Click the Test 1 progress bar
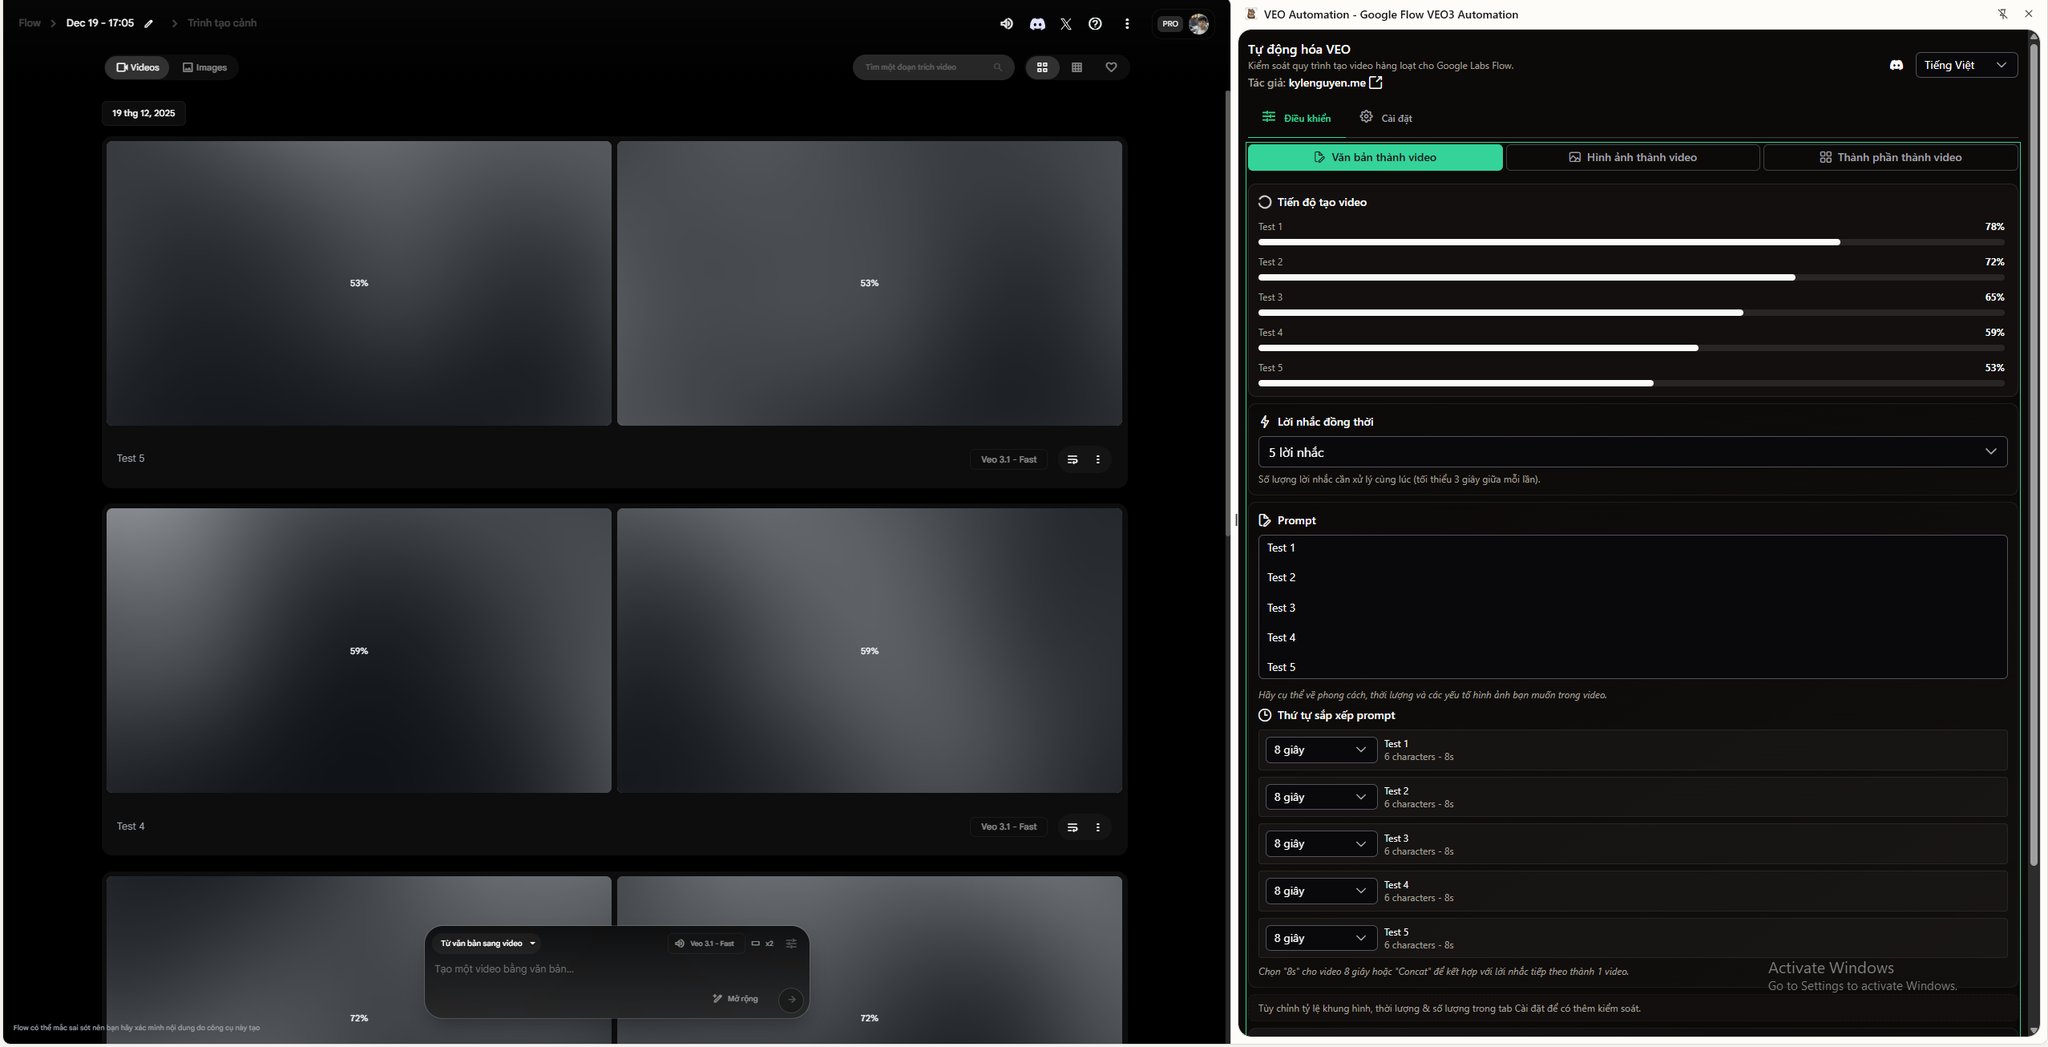 click(1631, 243)
